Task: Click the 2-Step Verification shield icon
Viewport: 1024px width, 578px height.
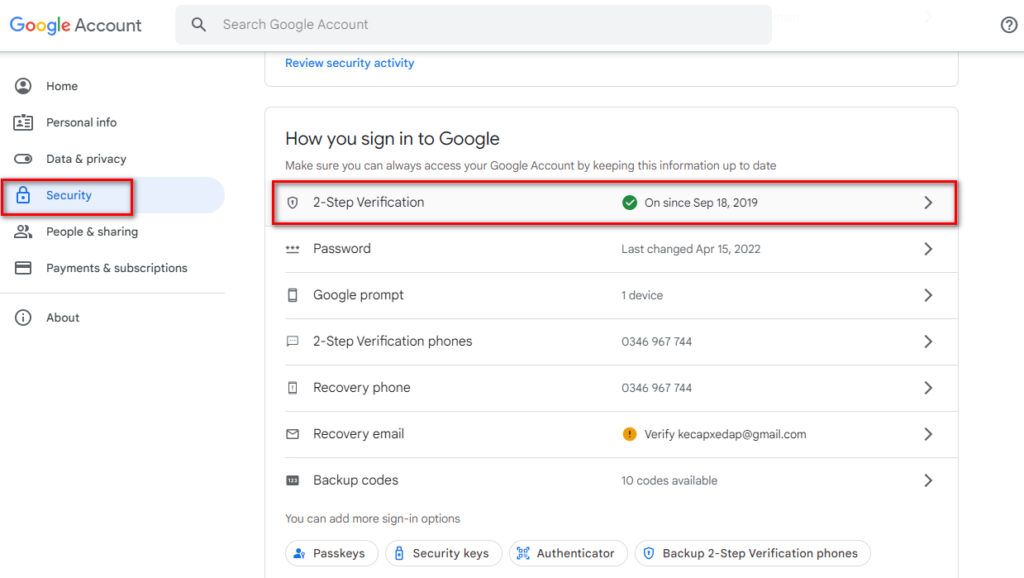Action: pyautogui.click(x=293, y=202)
